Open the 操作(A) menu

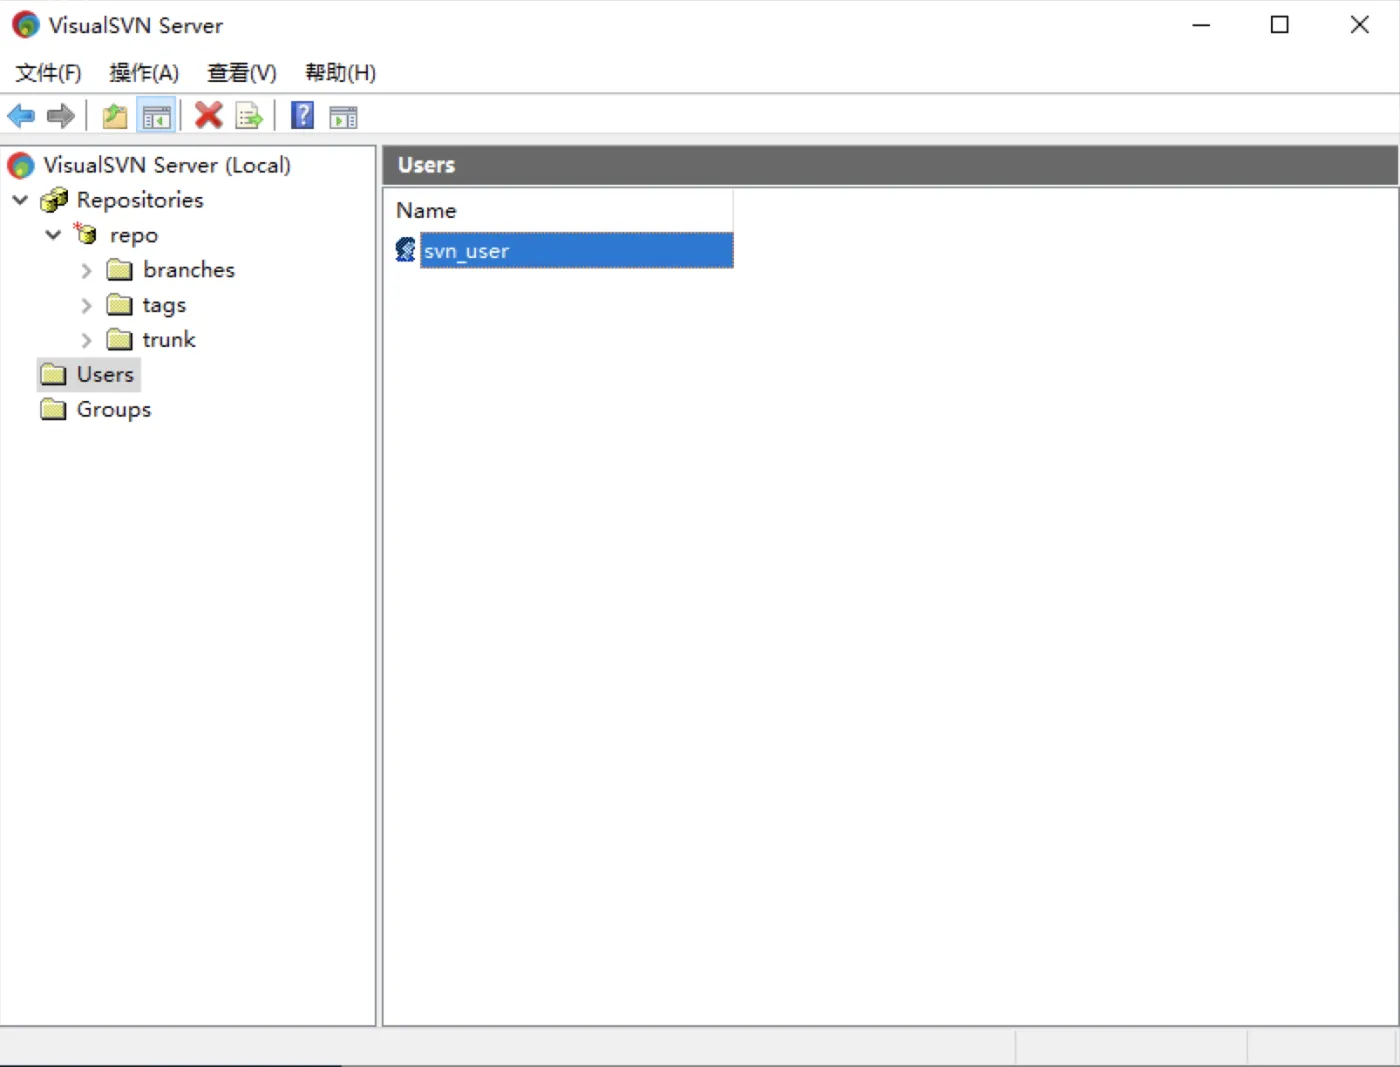144,73
